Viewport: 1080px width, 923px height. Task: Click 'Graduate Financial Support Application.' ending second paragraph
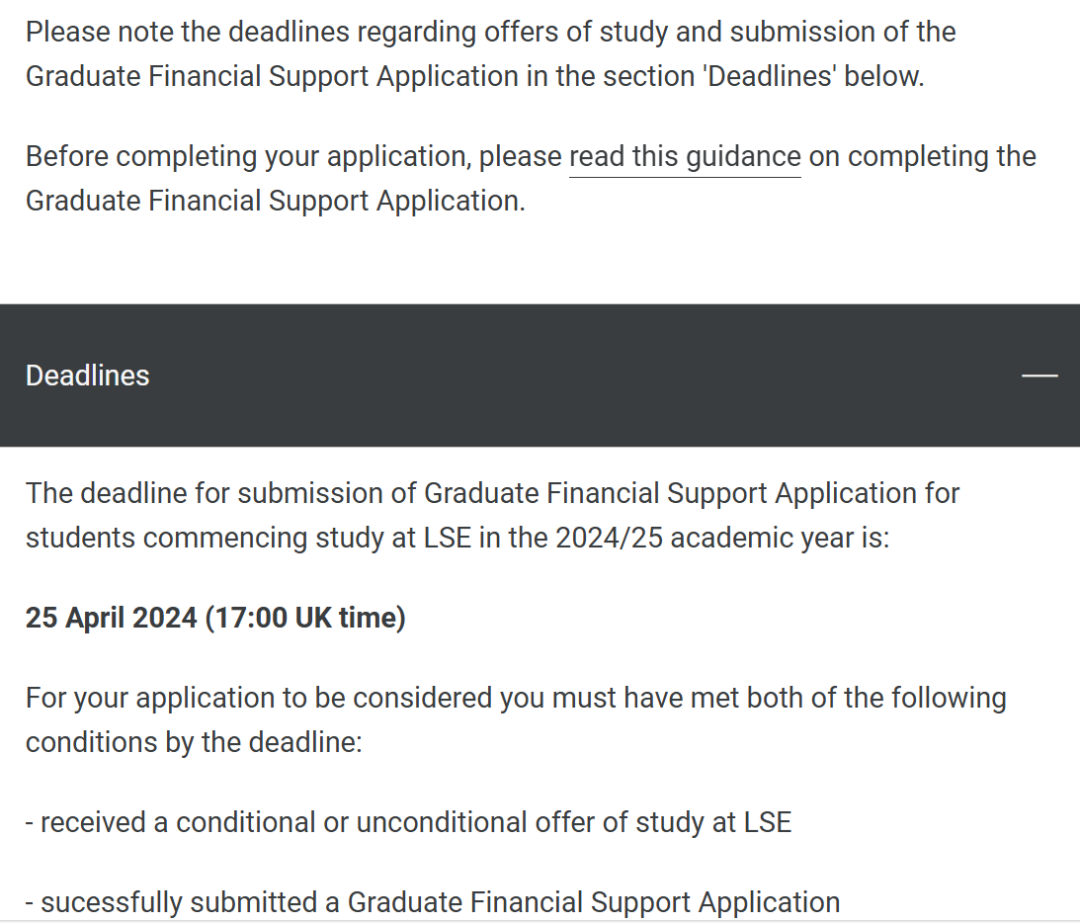pos(276,201)
